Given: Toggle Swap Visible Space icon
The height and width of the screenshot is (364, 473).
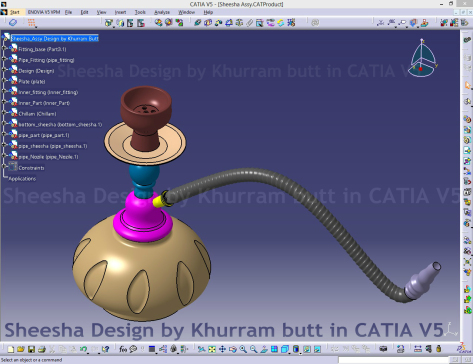Looking at the screenshot, I should (317, 349).
